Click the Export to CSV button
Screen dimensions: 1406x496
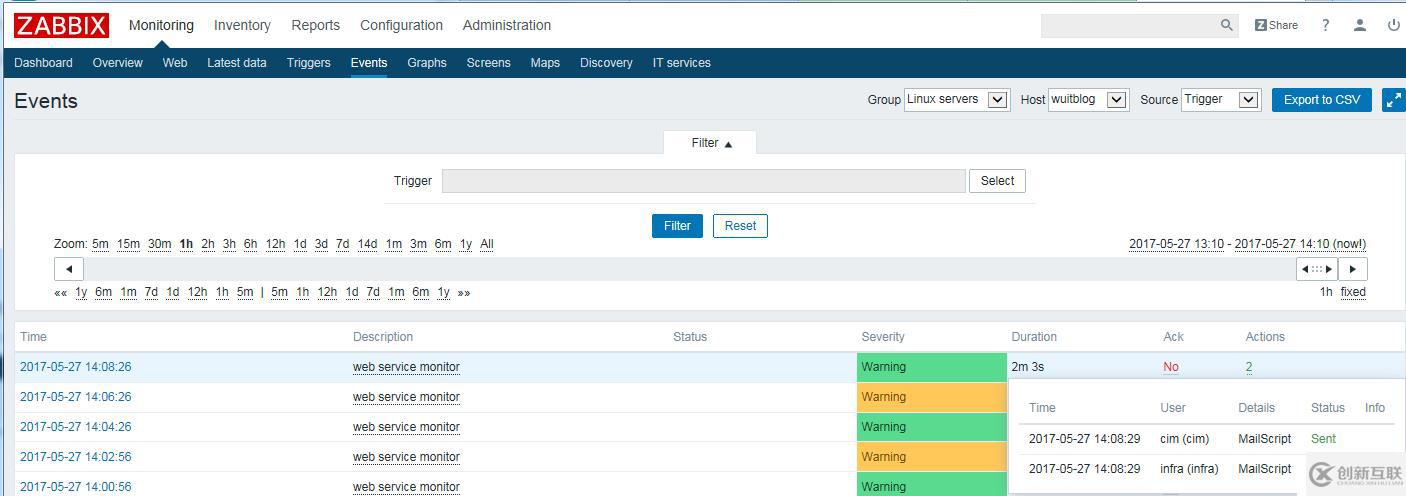(1322, 99)
